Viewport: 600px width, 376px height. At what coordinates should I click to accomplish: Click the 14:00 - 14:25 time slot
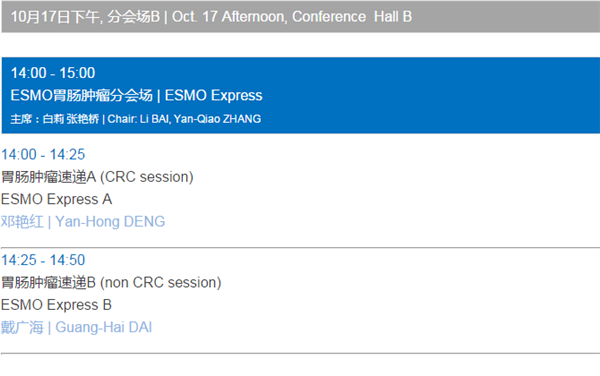pos(43,155)
